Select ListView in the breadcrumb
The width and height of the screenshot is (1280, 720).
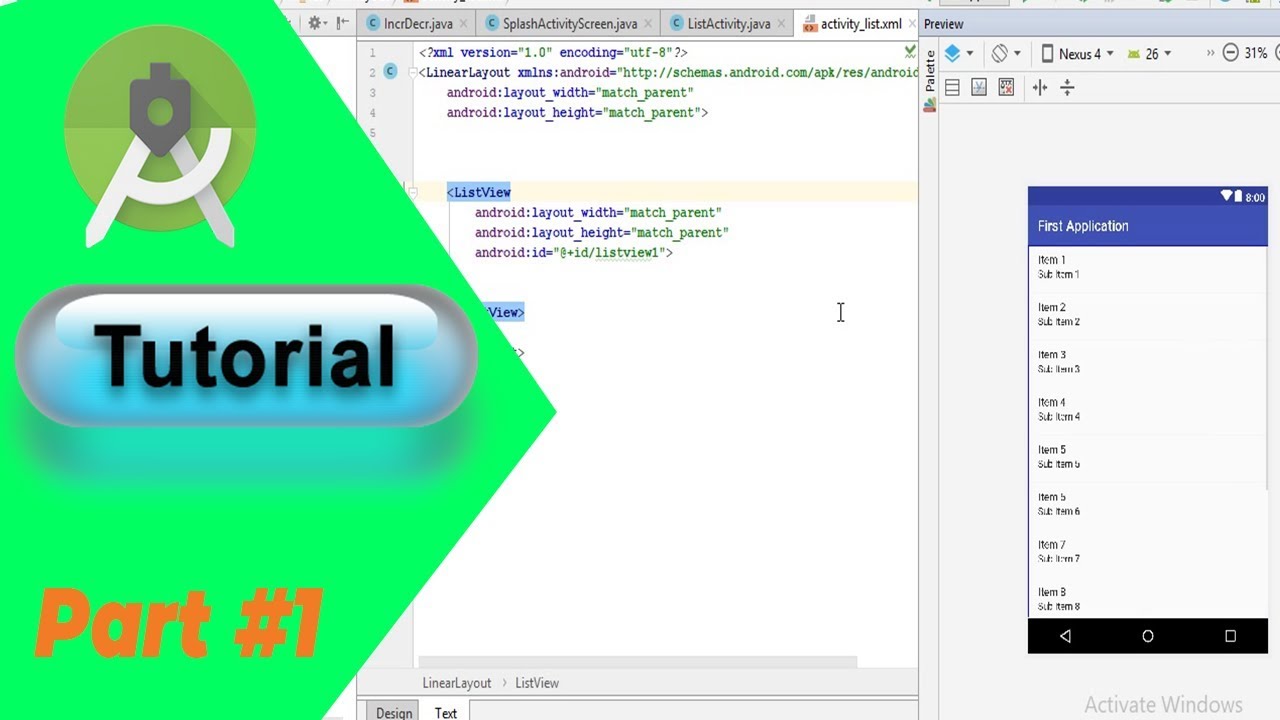(537, 683)
